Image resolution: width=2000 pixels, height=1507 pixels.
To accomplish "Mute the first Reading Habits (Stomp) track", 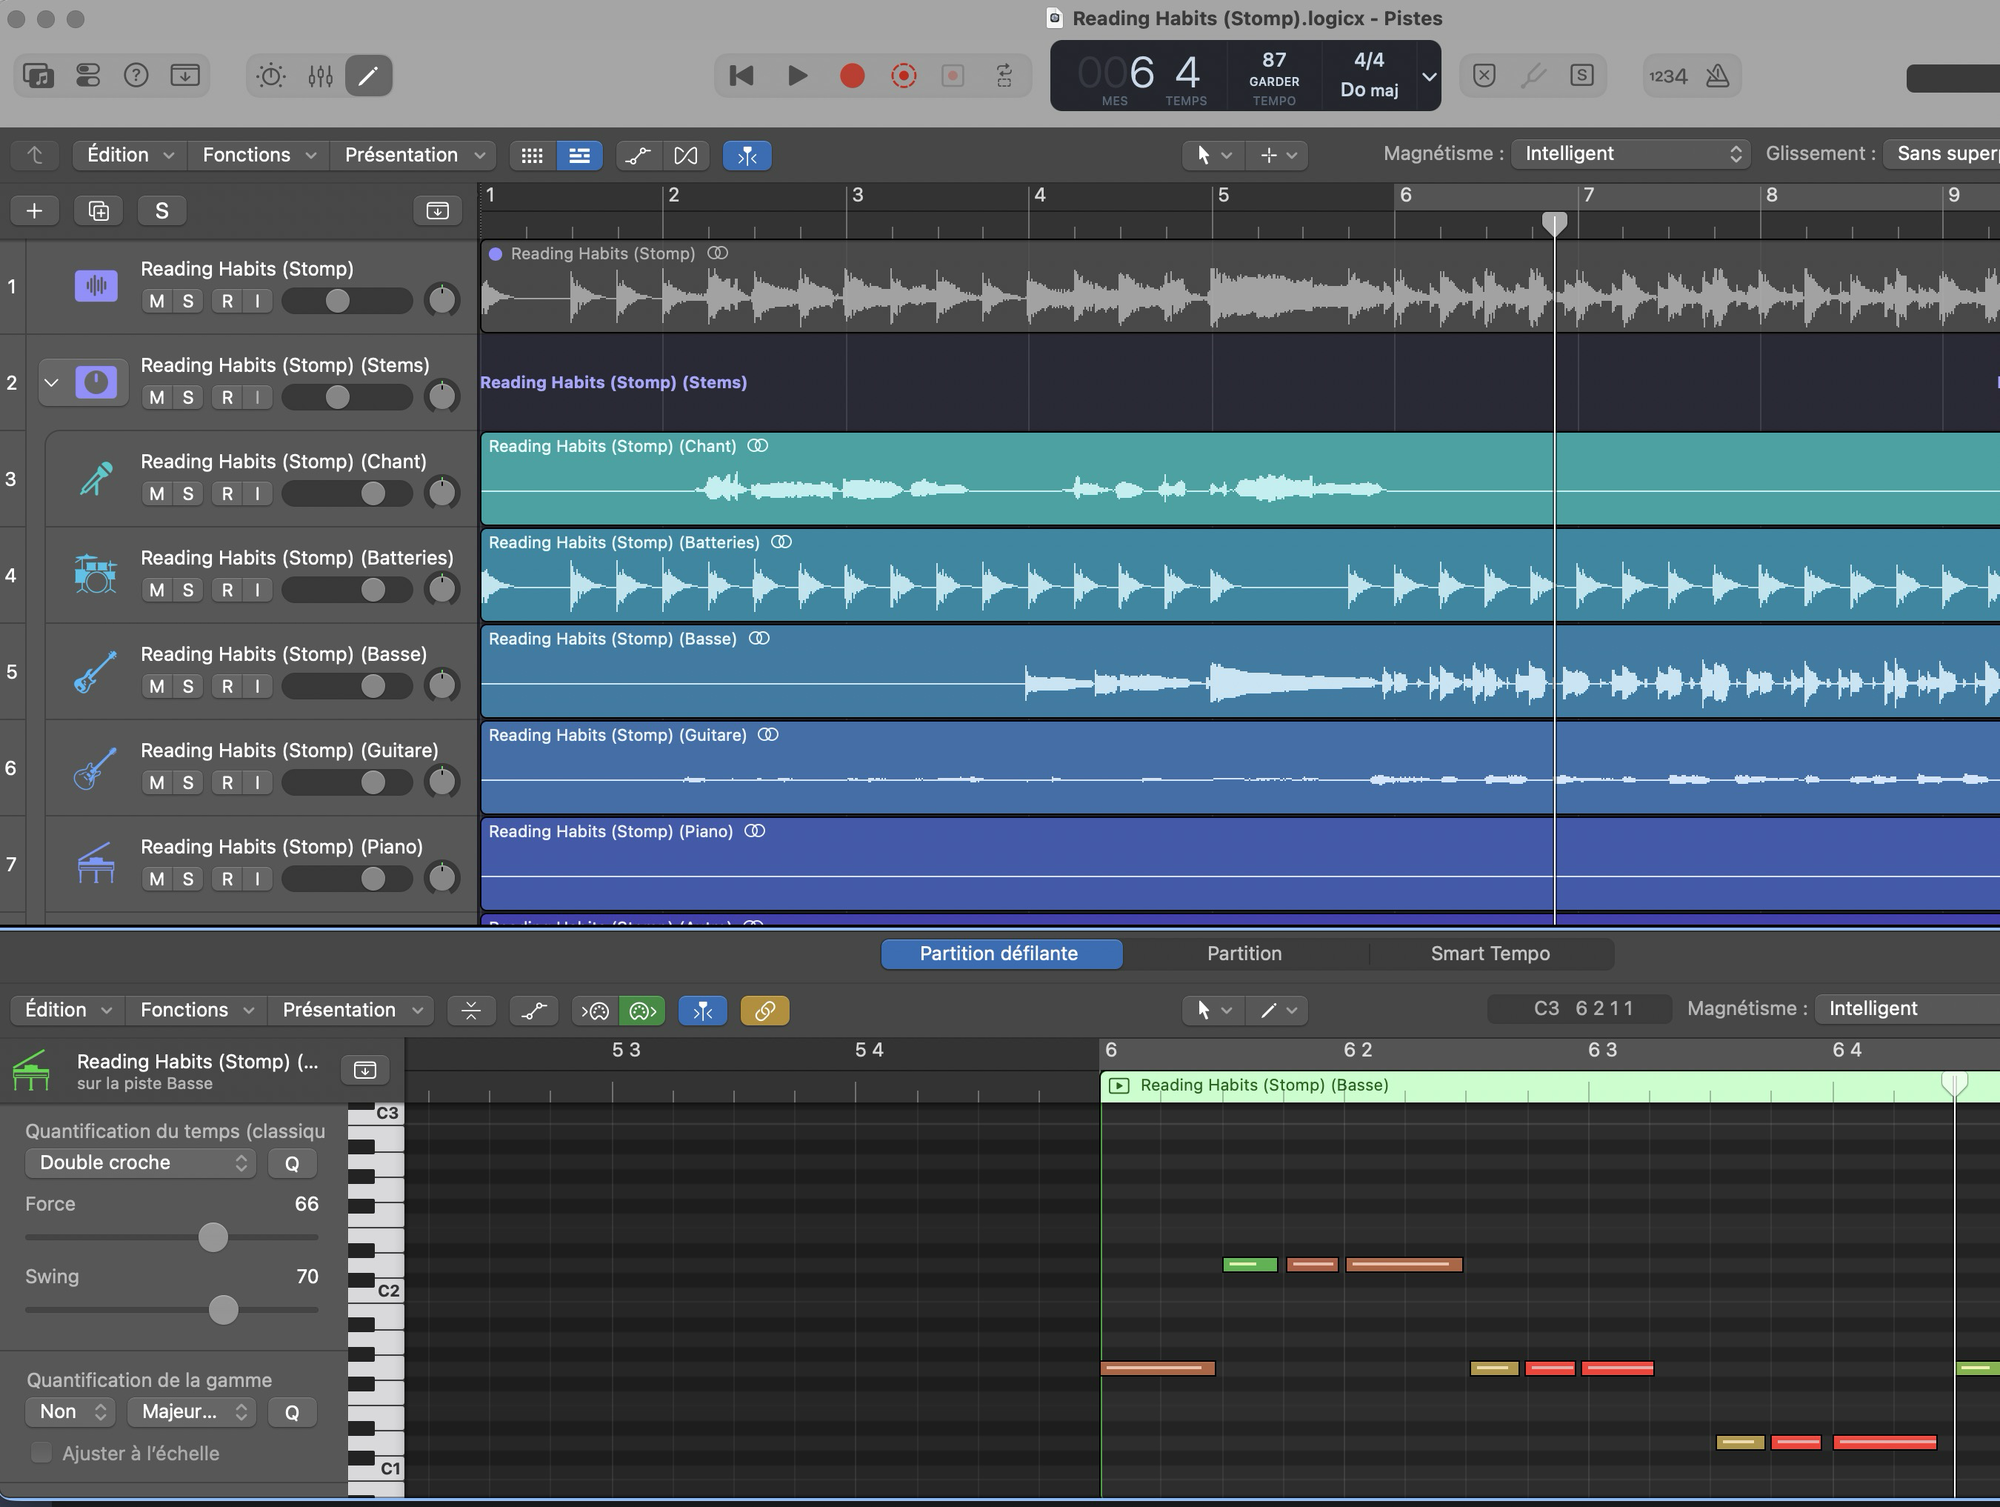I will point(157,301).
